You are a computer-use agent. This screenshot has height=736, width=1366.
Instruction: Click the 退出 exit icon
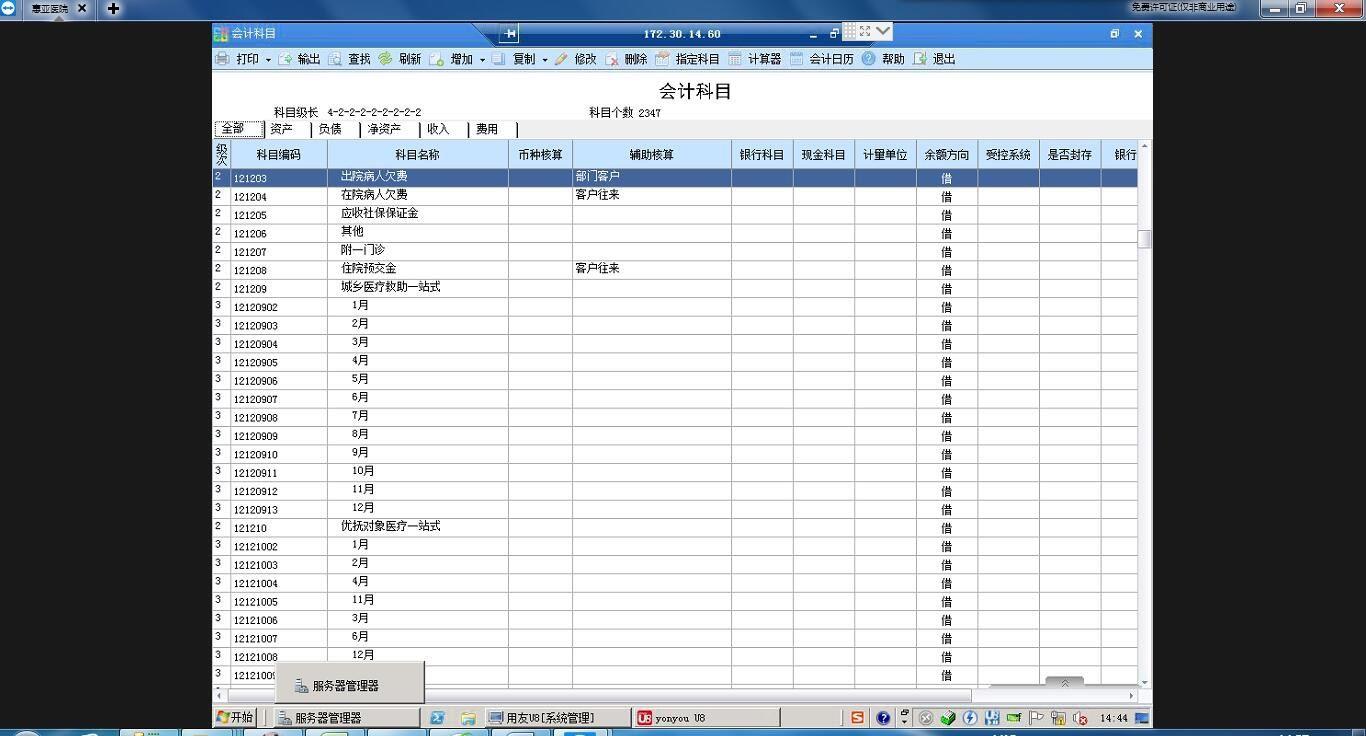pyautogui.click(x=919, y=59)
